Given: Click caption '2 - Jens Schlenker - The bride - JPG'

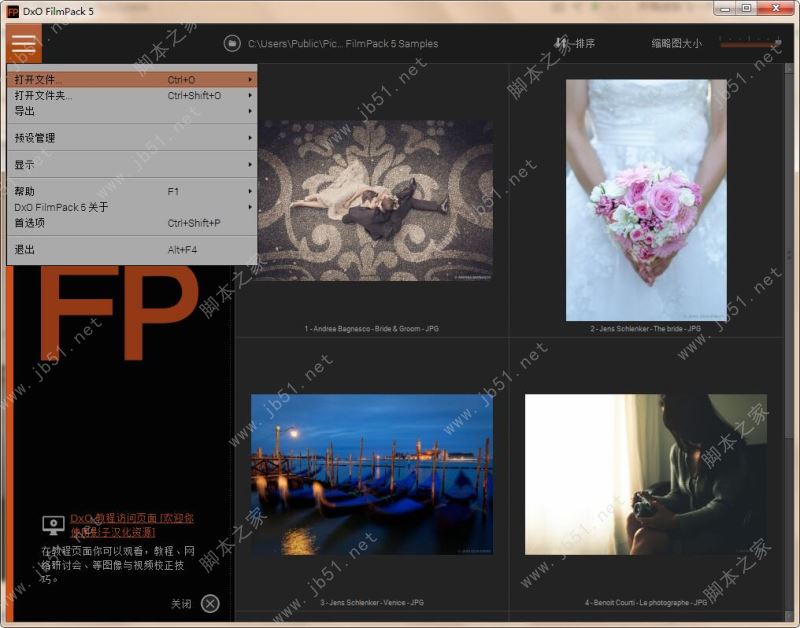Looking at the screenshot, I should point(646,329).
